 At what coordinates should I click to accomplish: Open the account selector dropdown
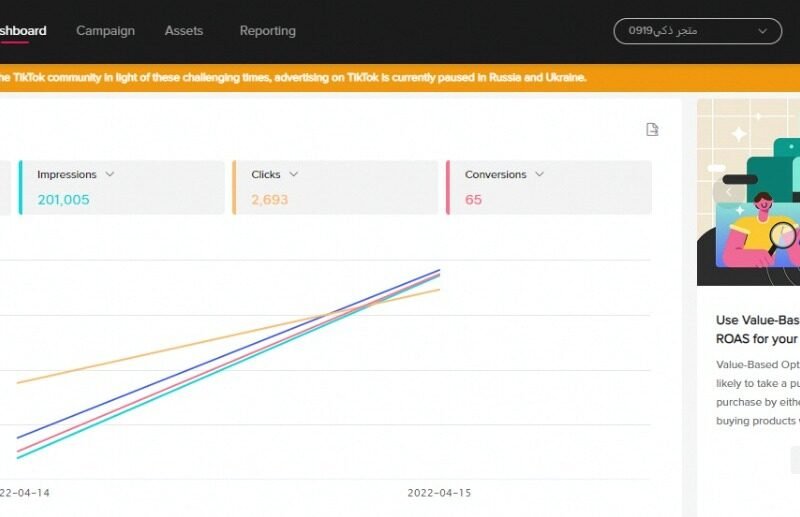coord(697,31)
